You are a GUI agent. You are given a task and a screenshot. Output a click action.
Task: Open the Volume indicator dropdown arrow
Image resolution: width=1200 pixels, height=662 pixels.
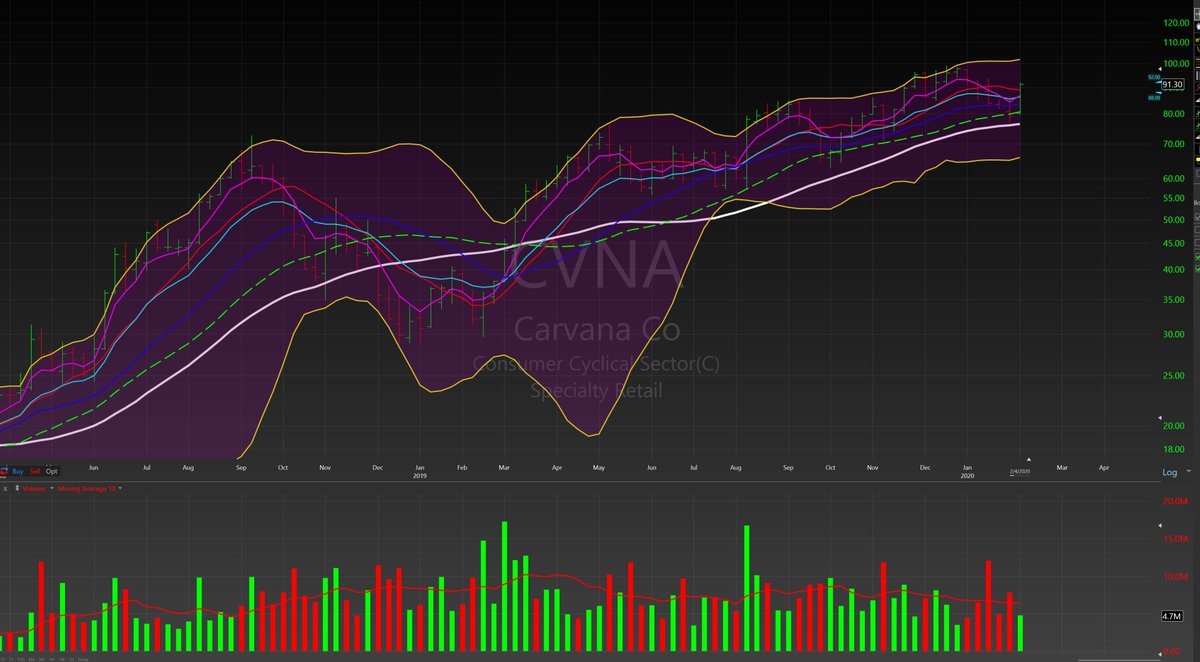click(52, 489)
